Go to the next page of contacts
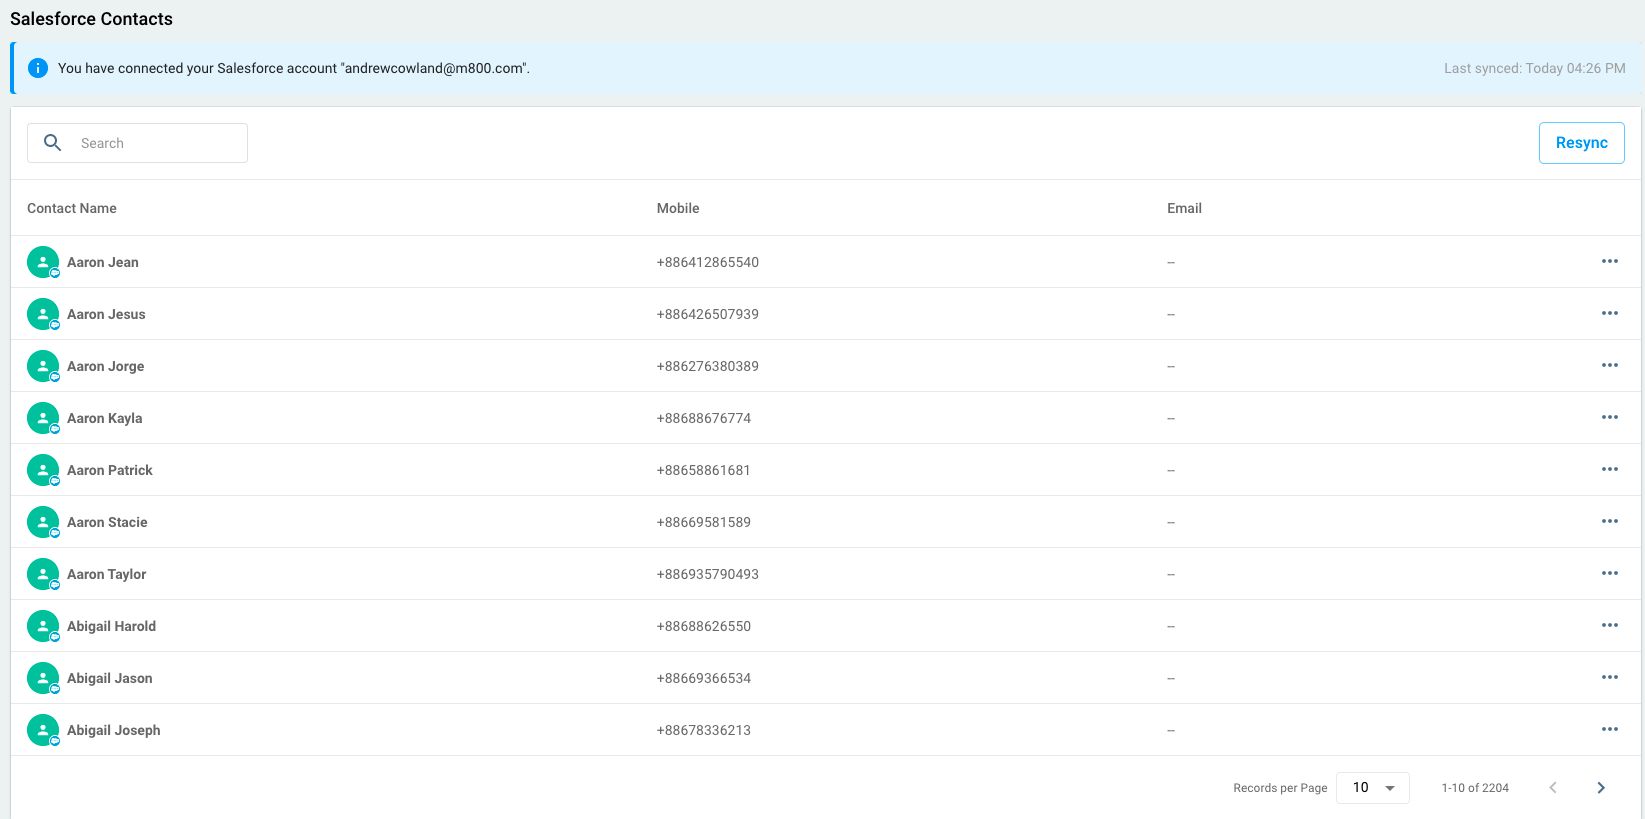1645x819 pixels. tap(1600, 788)
